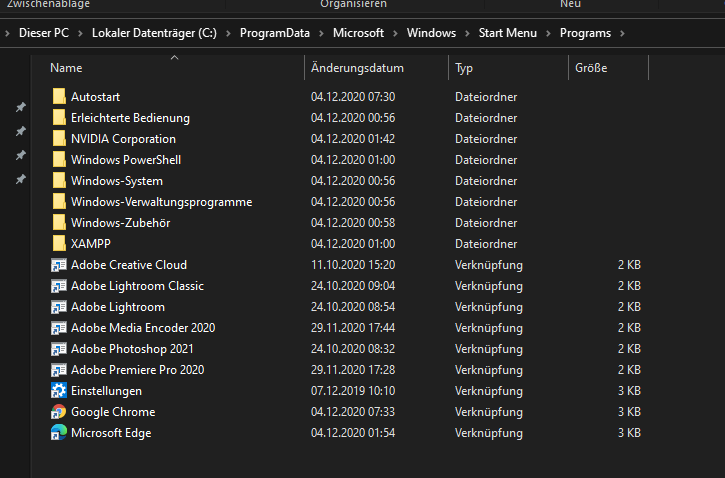Viewport: 725px width, 478px height.
Task: Expand the chevron before Dieser PC
Action: point(7,33)
